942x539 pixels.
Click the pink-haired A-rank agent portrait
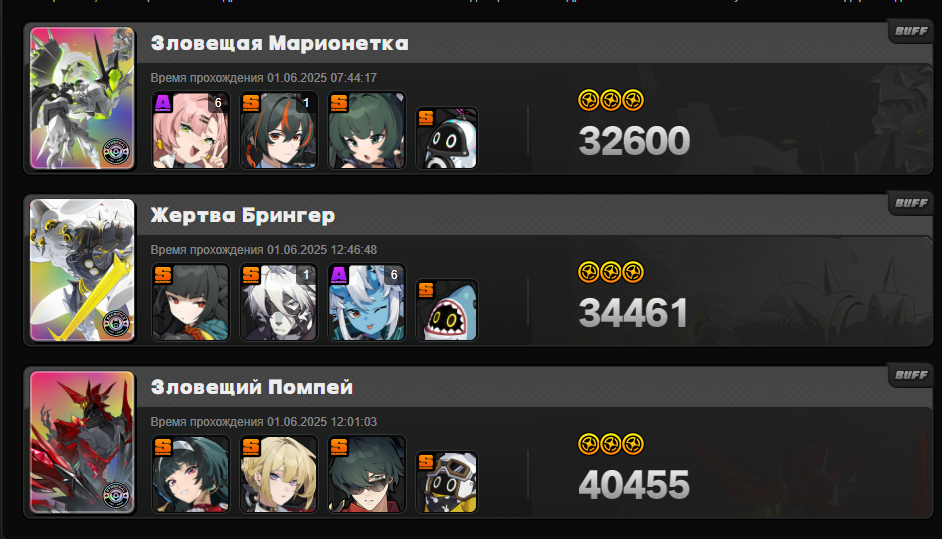pyautogui.click(x=190, y=130)
